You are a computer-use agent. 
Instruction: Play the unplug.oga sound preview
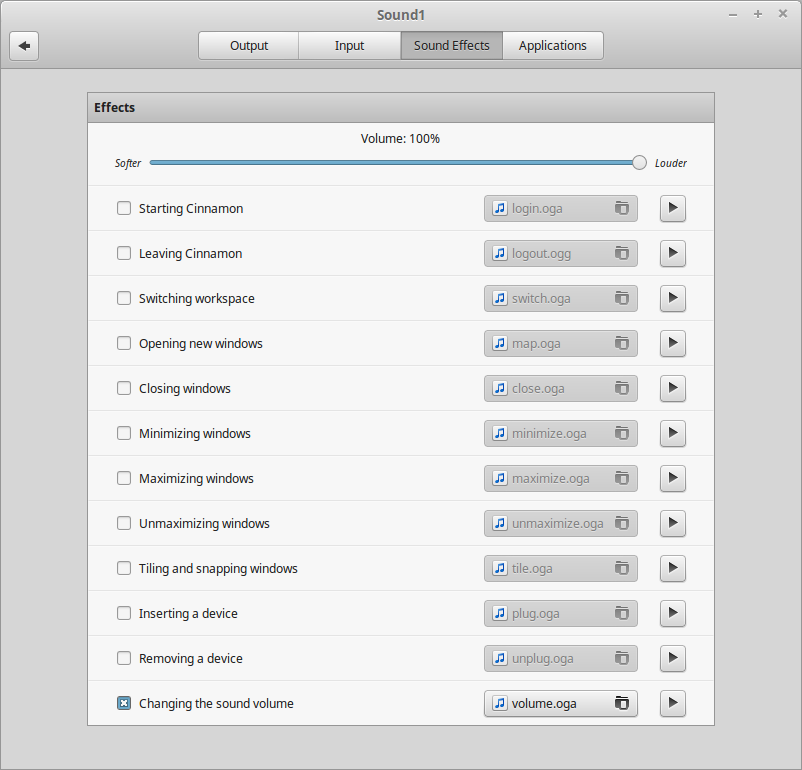[x=673, y=658]
